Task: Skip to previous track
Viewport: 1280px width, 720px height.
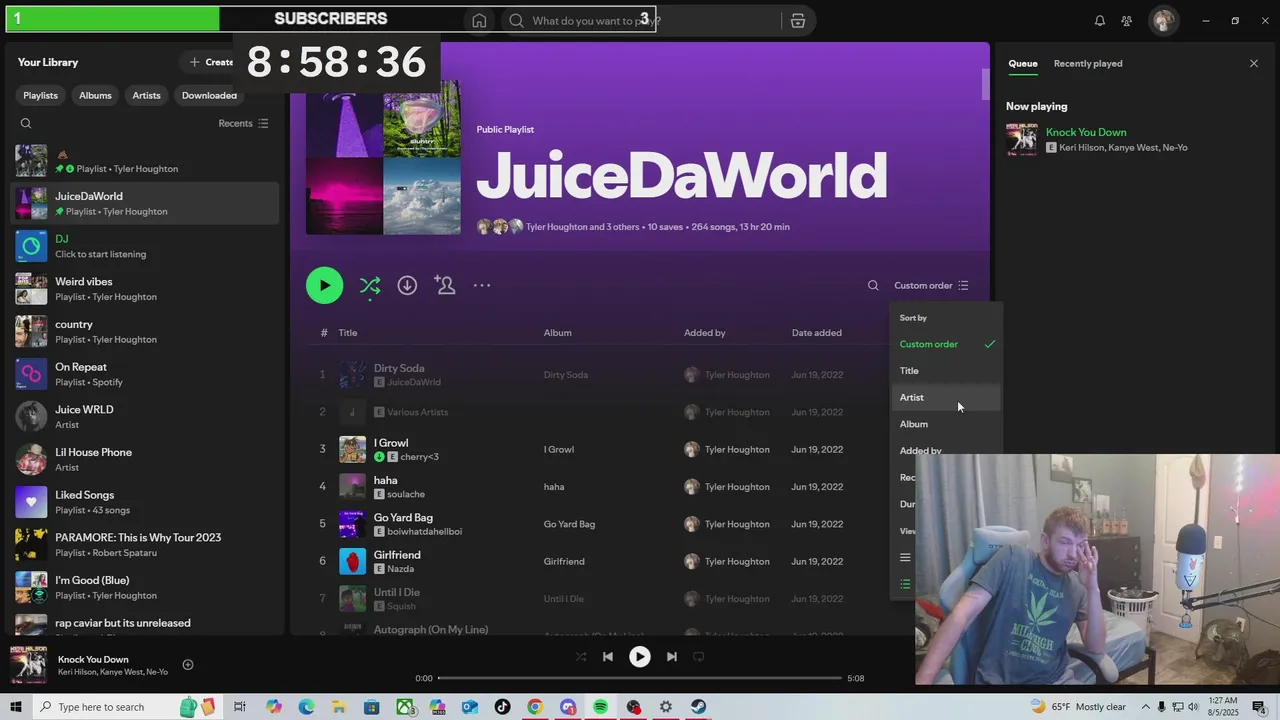Action: click(x=607, y=657)
